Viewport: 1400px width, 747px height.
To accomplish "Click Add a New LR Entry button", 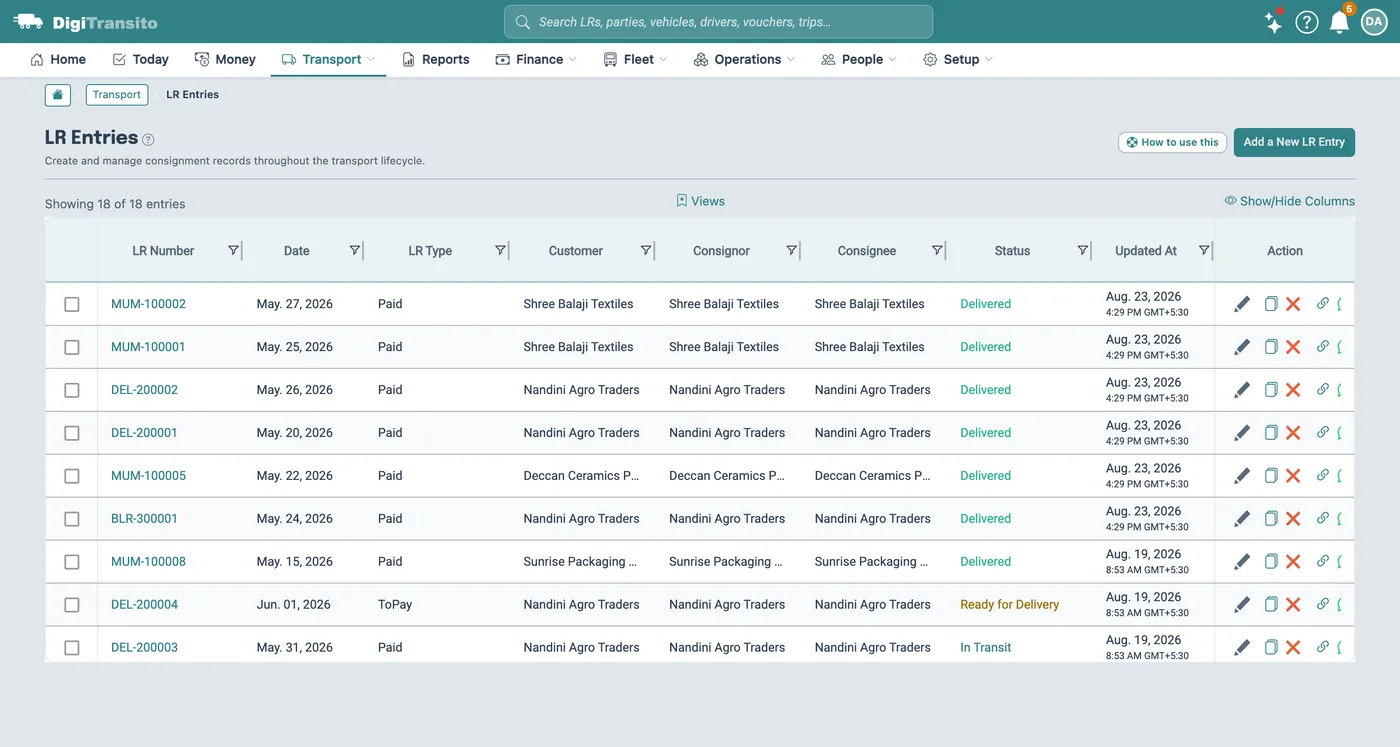I will point(1294,142).
